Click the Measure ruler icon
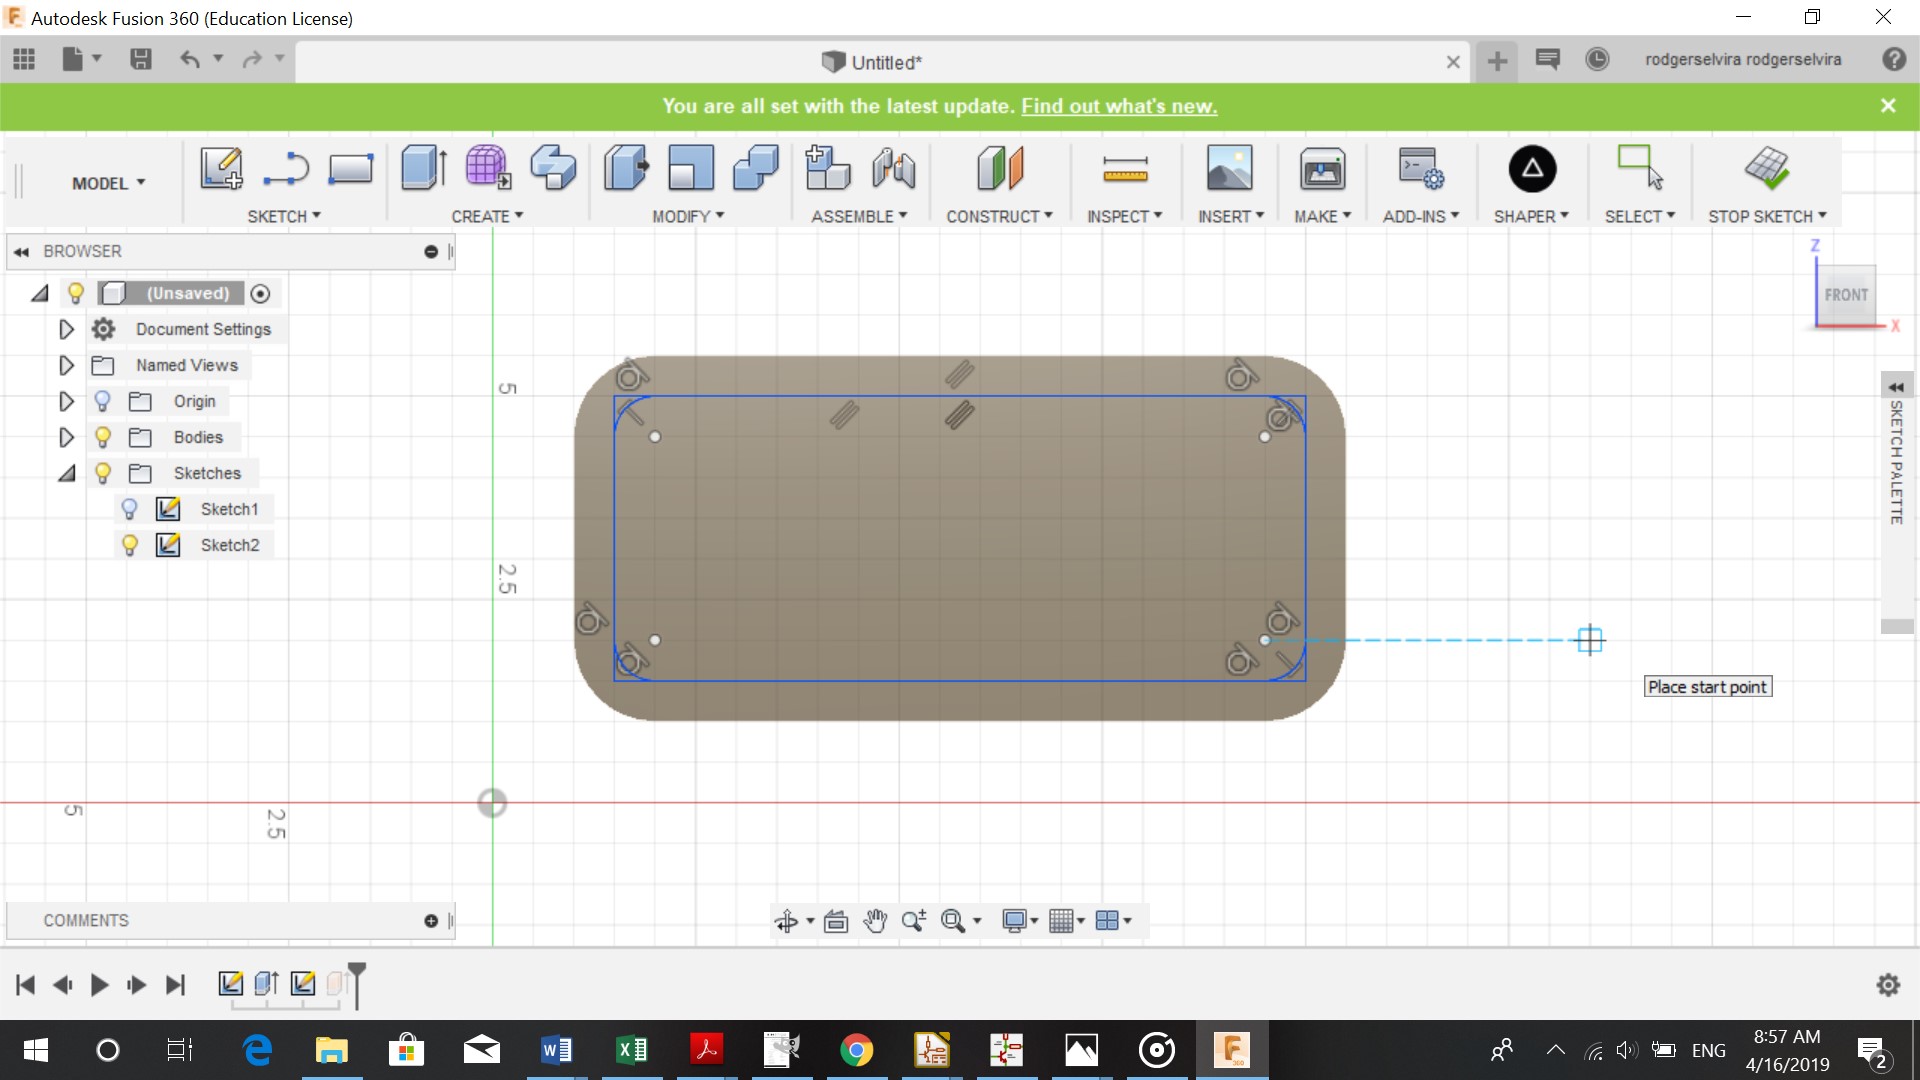Screen dimensions: 1920x1080 (1124, 168)
